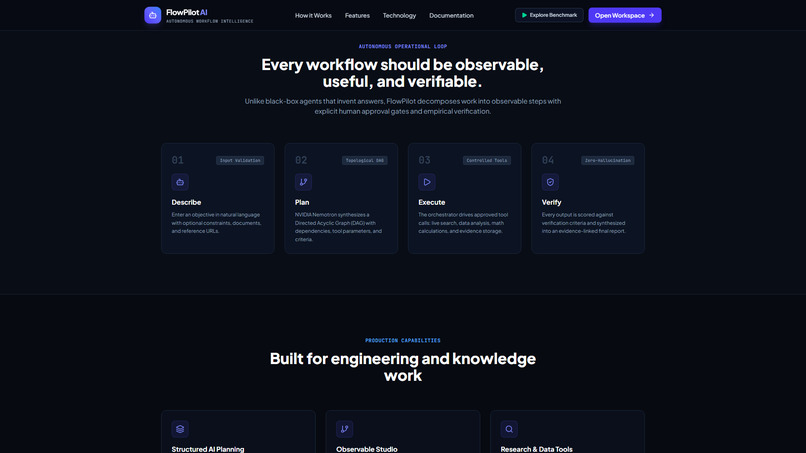Click the Controlled Tools tag
The image size is (806, 453).
point(487,160)
